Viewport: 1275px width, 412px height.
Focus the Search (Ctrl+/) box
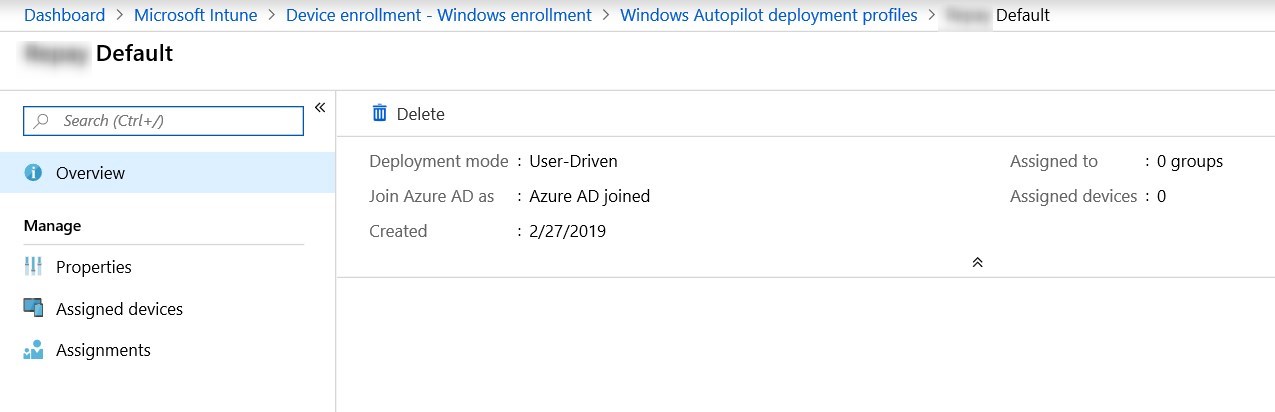pyautogui.click(x=163, y=121)
